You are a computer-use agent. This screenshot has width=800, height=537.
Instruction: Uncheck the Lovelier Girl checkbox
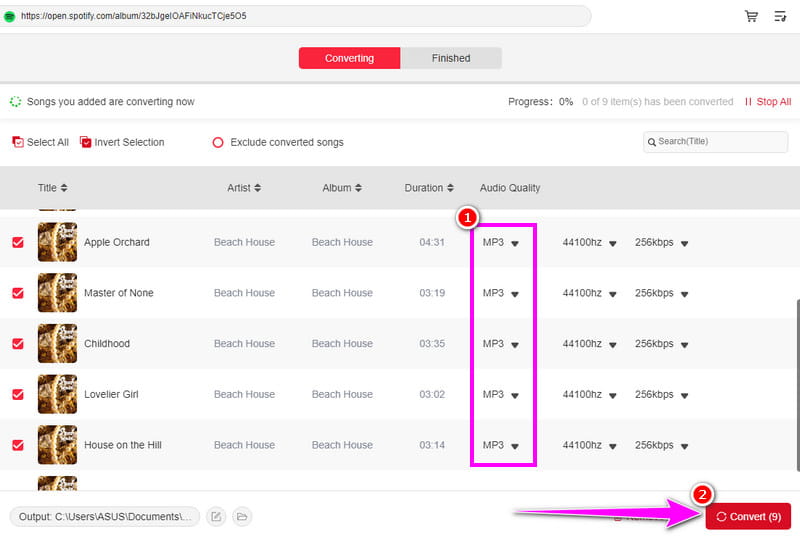tap(18, 394)
